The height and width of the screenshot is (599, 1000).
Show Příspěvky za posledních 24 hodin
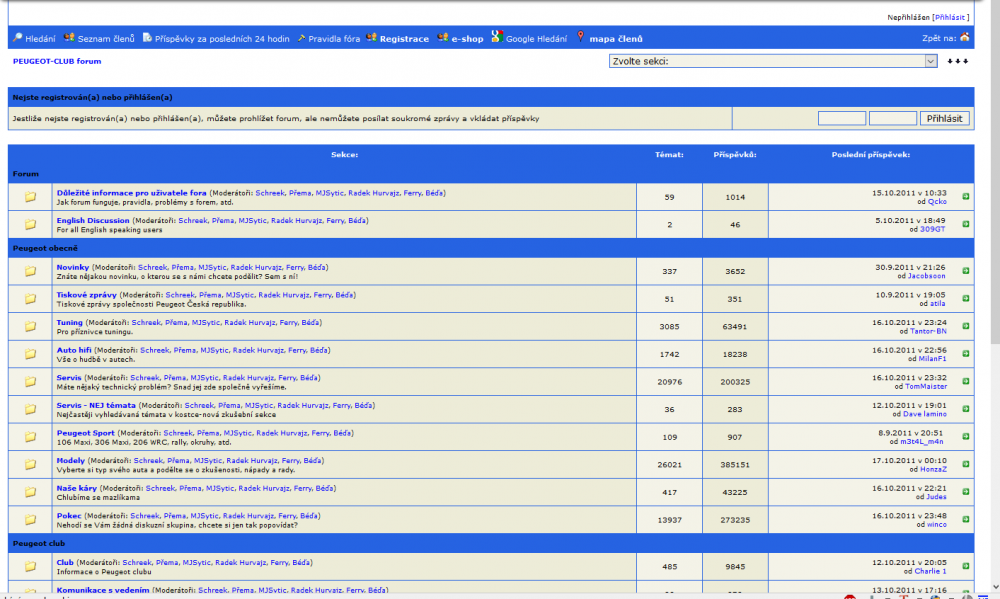(x=222, y=39)
